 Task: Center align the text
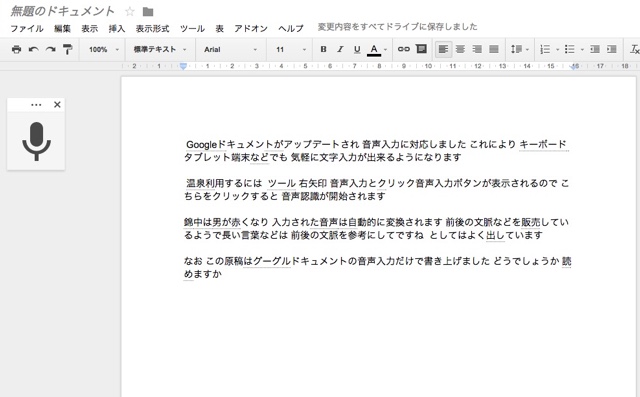click(460, 49)
